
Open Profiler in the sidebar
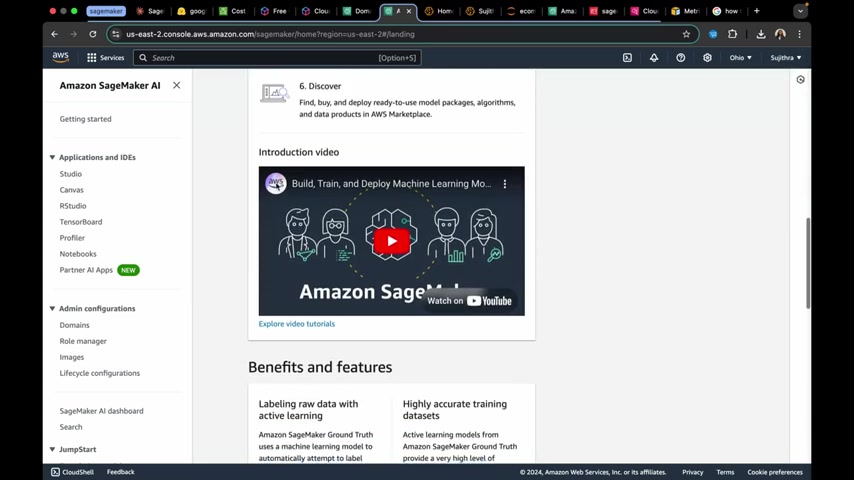(x=72, y=238)
